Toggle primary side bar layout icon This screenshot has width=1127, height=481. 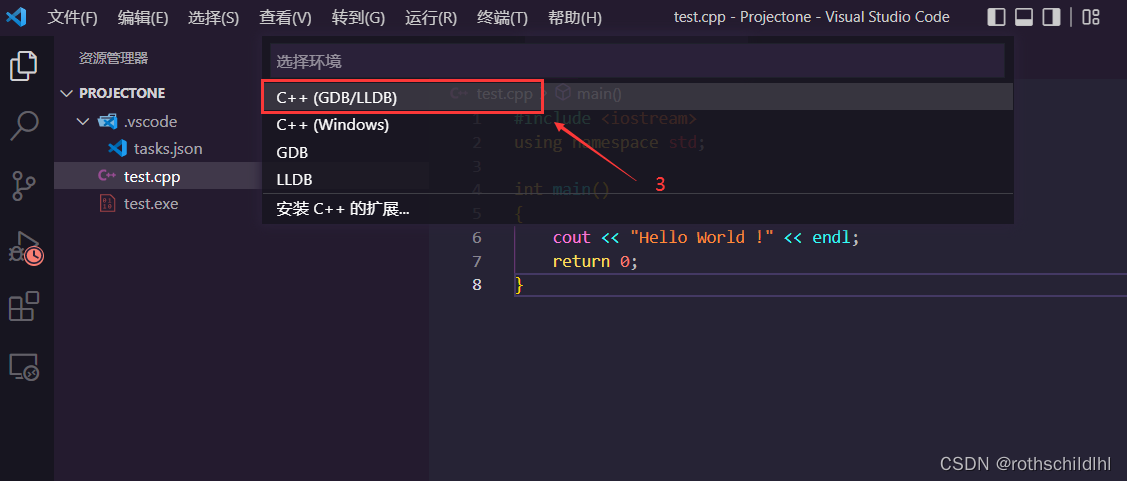coord(996,17)
